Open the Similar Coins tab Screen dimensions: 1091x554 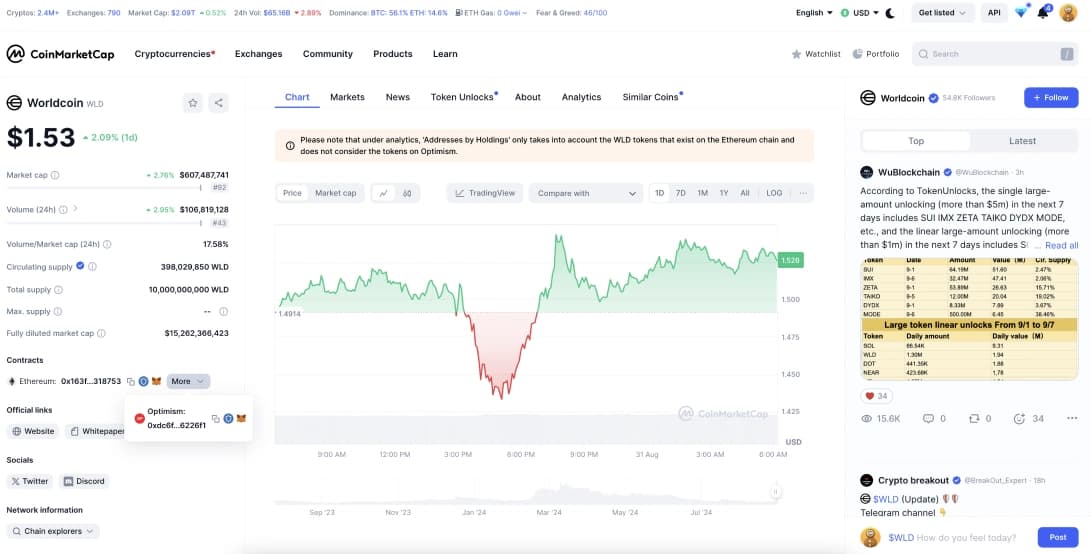[652, 97]
